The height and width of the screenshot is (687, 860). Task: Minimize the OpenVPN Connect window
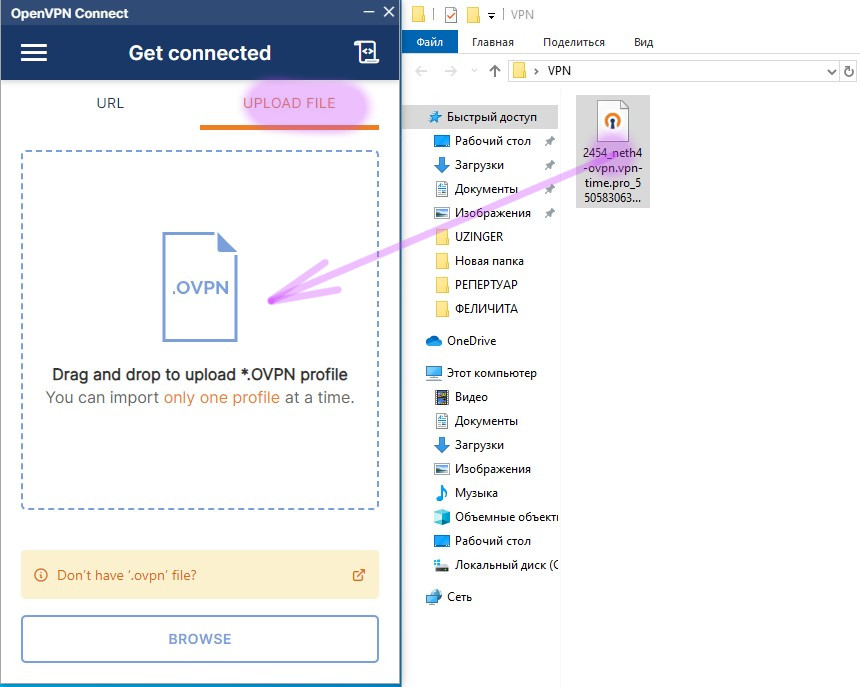click(x=369, y=12)
